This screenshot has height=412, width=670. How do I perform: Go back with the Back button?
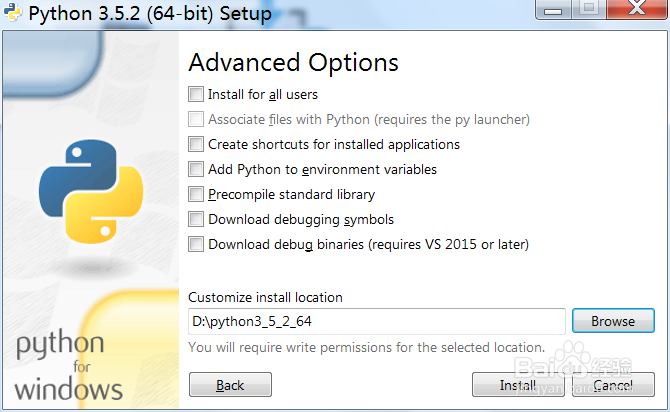230,385
